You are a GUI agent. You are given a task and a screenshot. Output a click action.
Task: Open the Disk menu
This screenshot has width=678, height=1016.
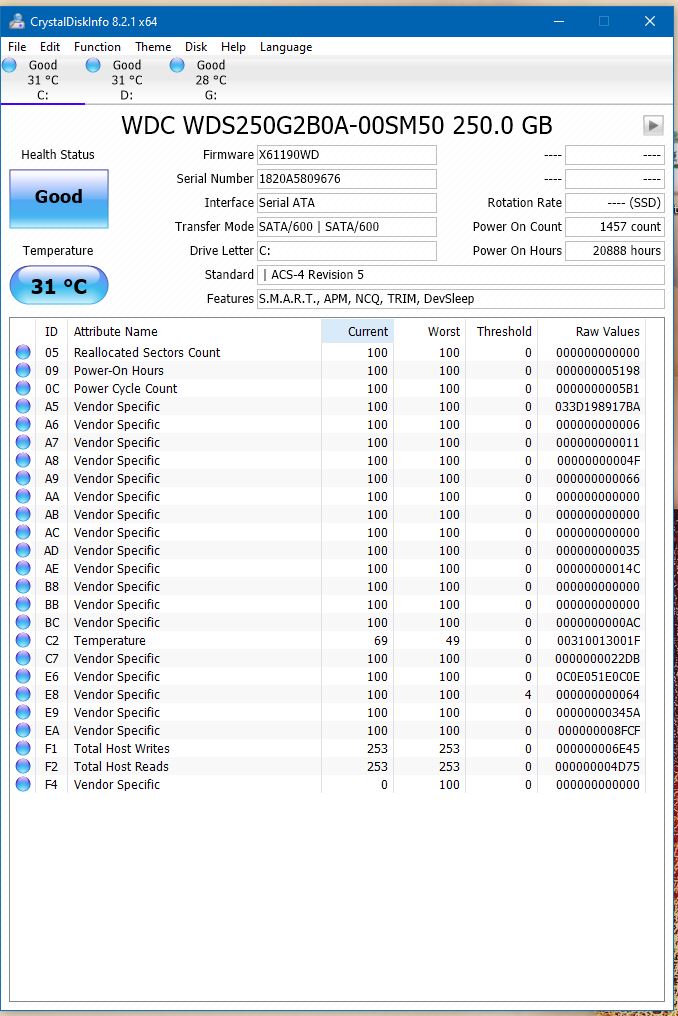click(x=196, y=47)
